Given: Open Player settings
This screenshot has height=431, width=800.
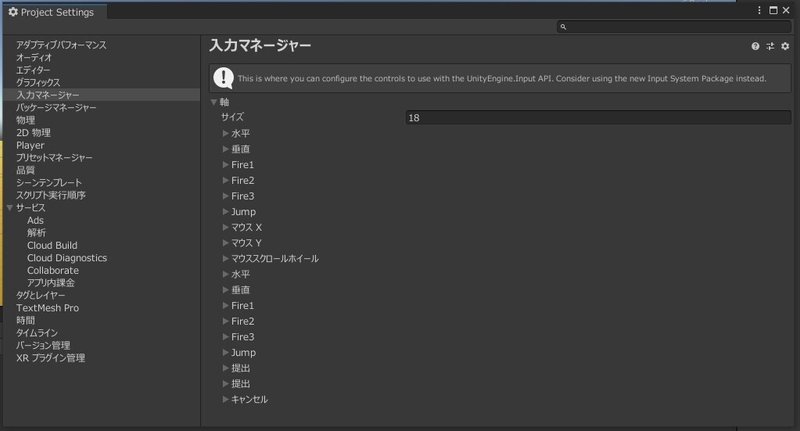Looking at the screenshot, I should click(x=30, y=145).
